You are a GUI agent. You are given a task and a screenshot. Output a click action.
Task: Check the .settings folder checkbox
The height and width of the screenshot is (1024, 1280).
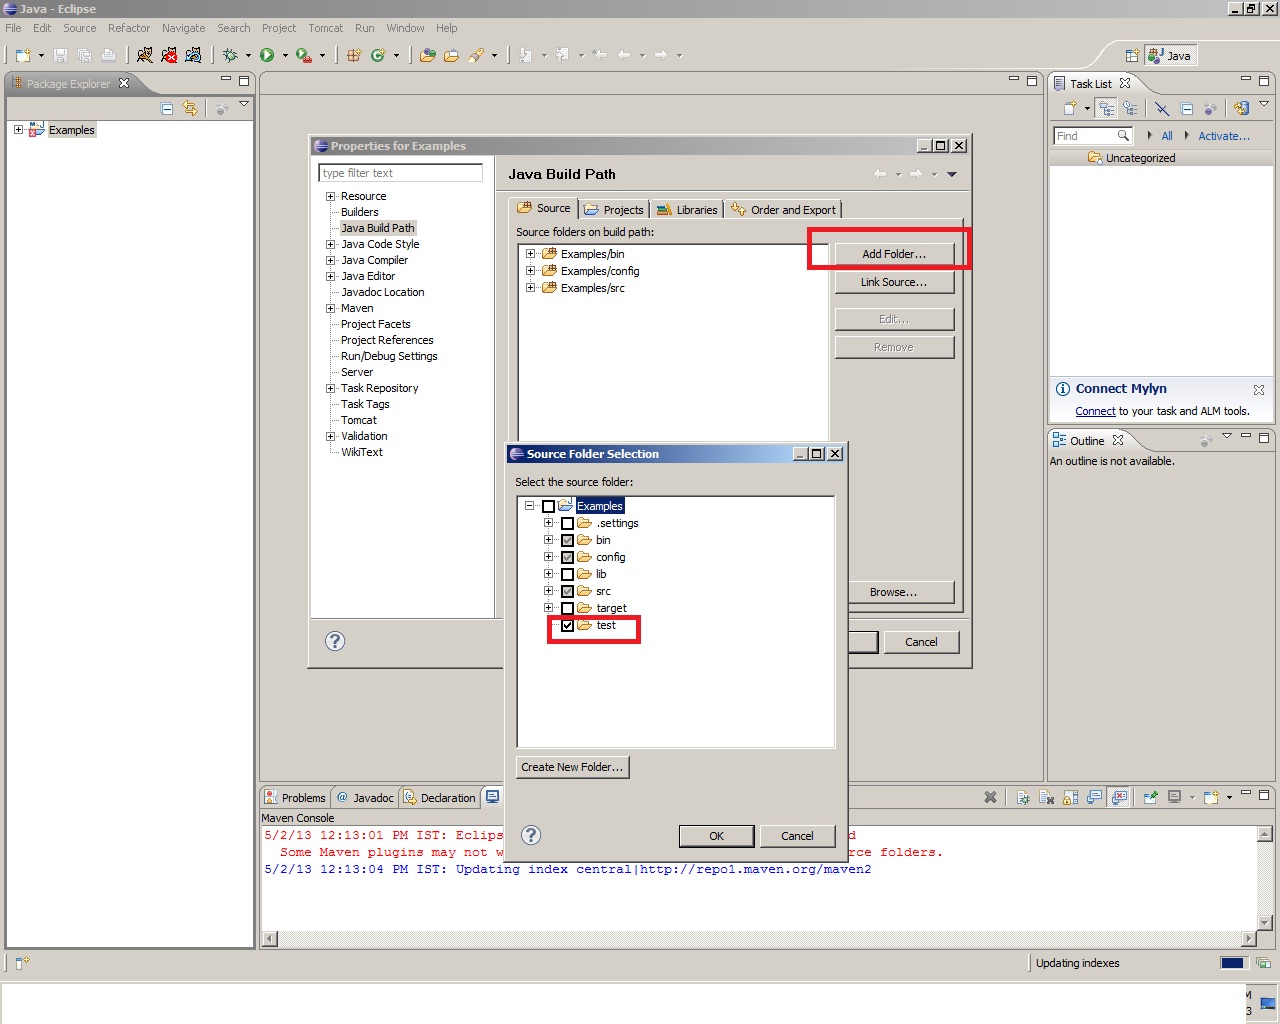pyautogui.click(x=568, y=523)
